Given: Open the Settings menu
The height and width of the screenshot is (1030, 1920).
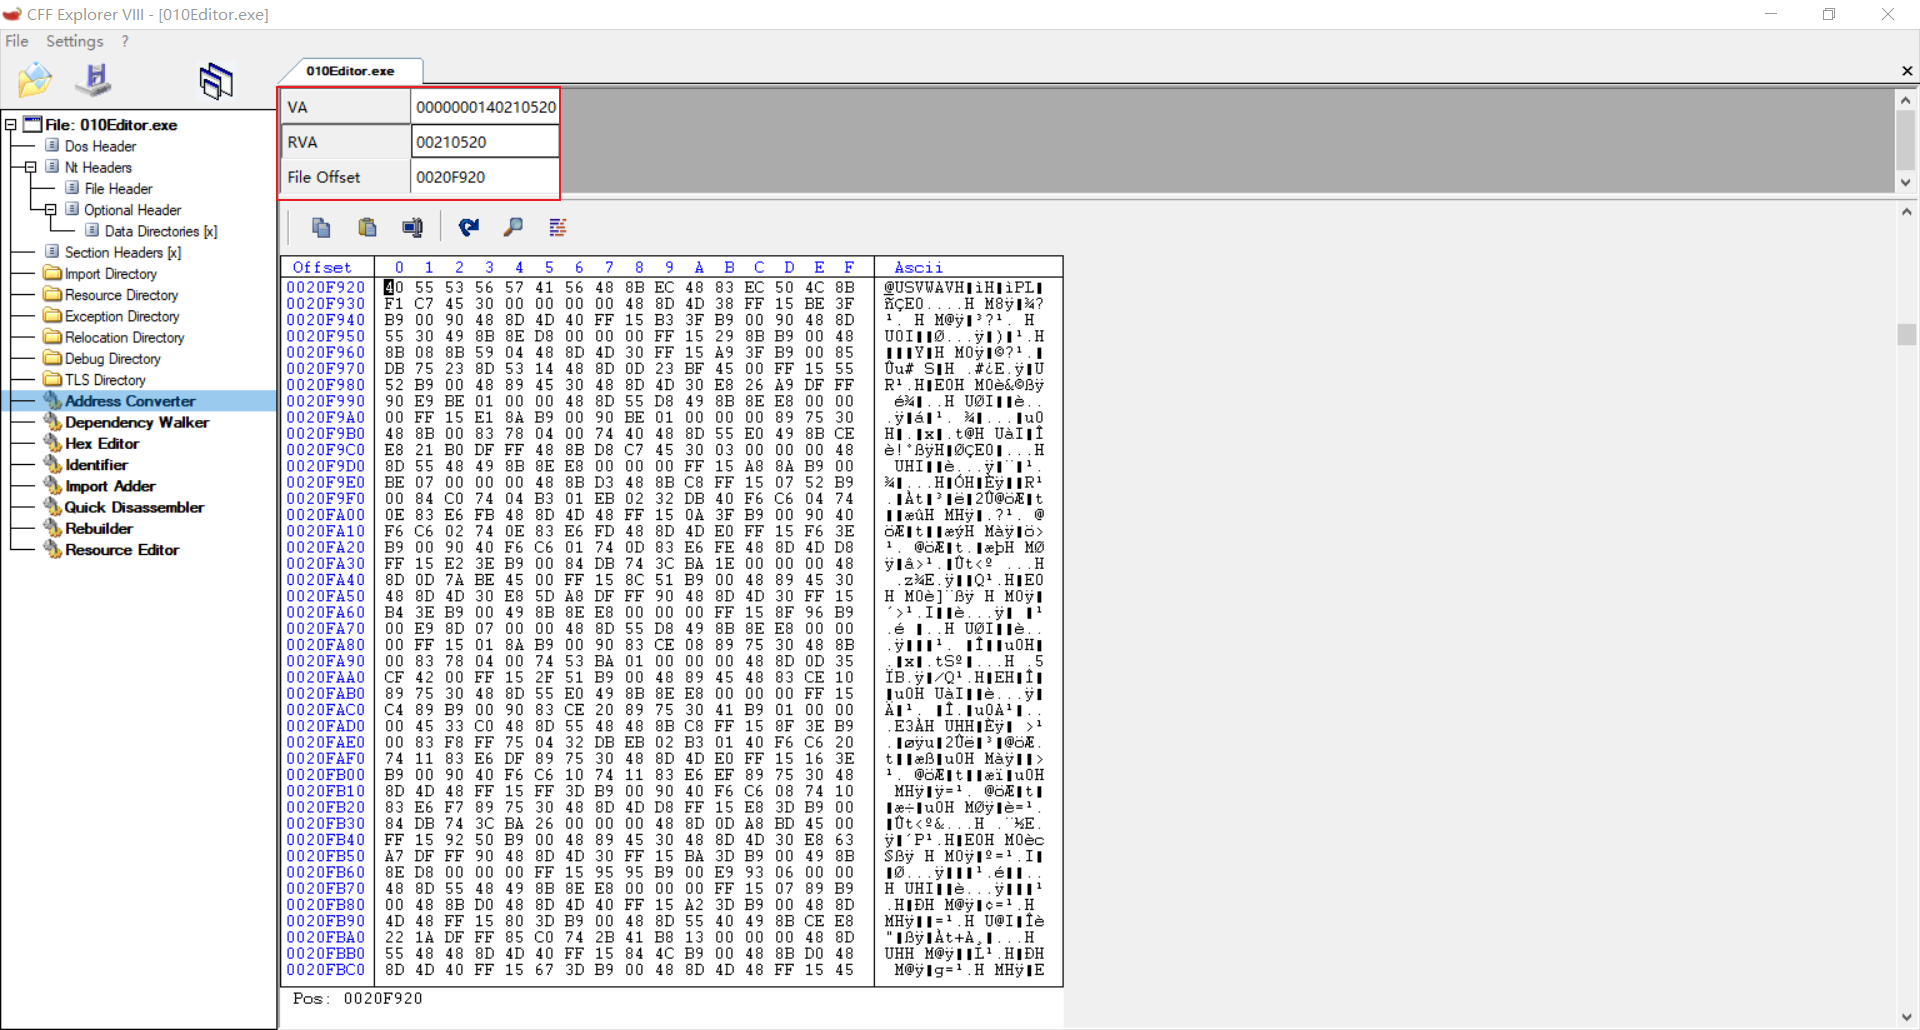Looking at the screenshot, I should (x=74, y=41).
